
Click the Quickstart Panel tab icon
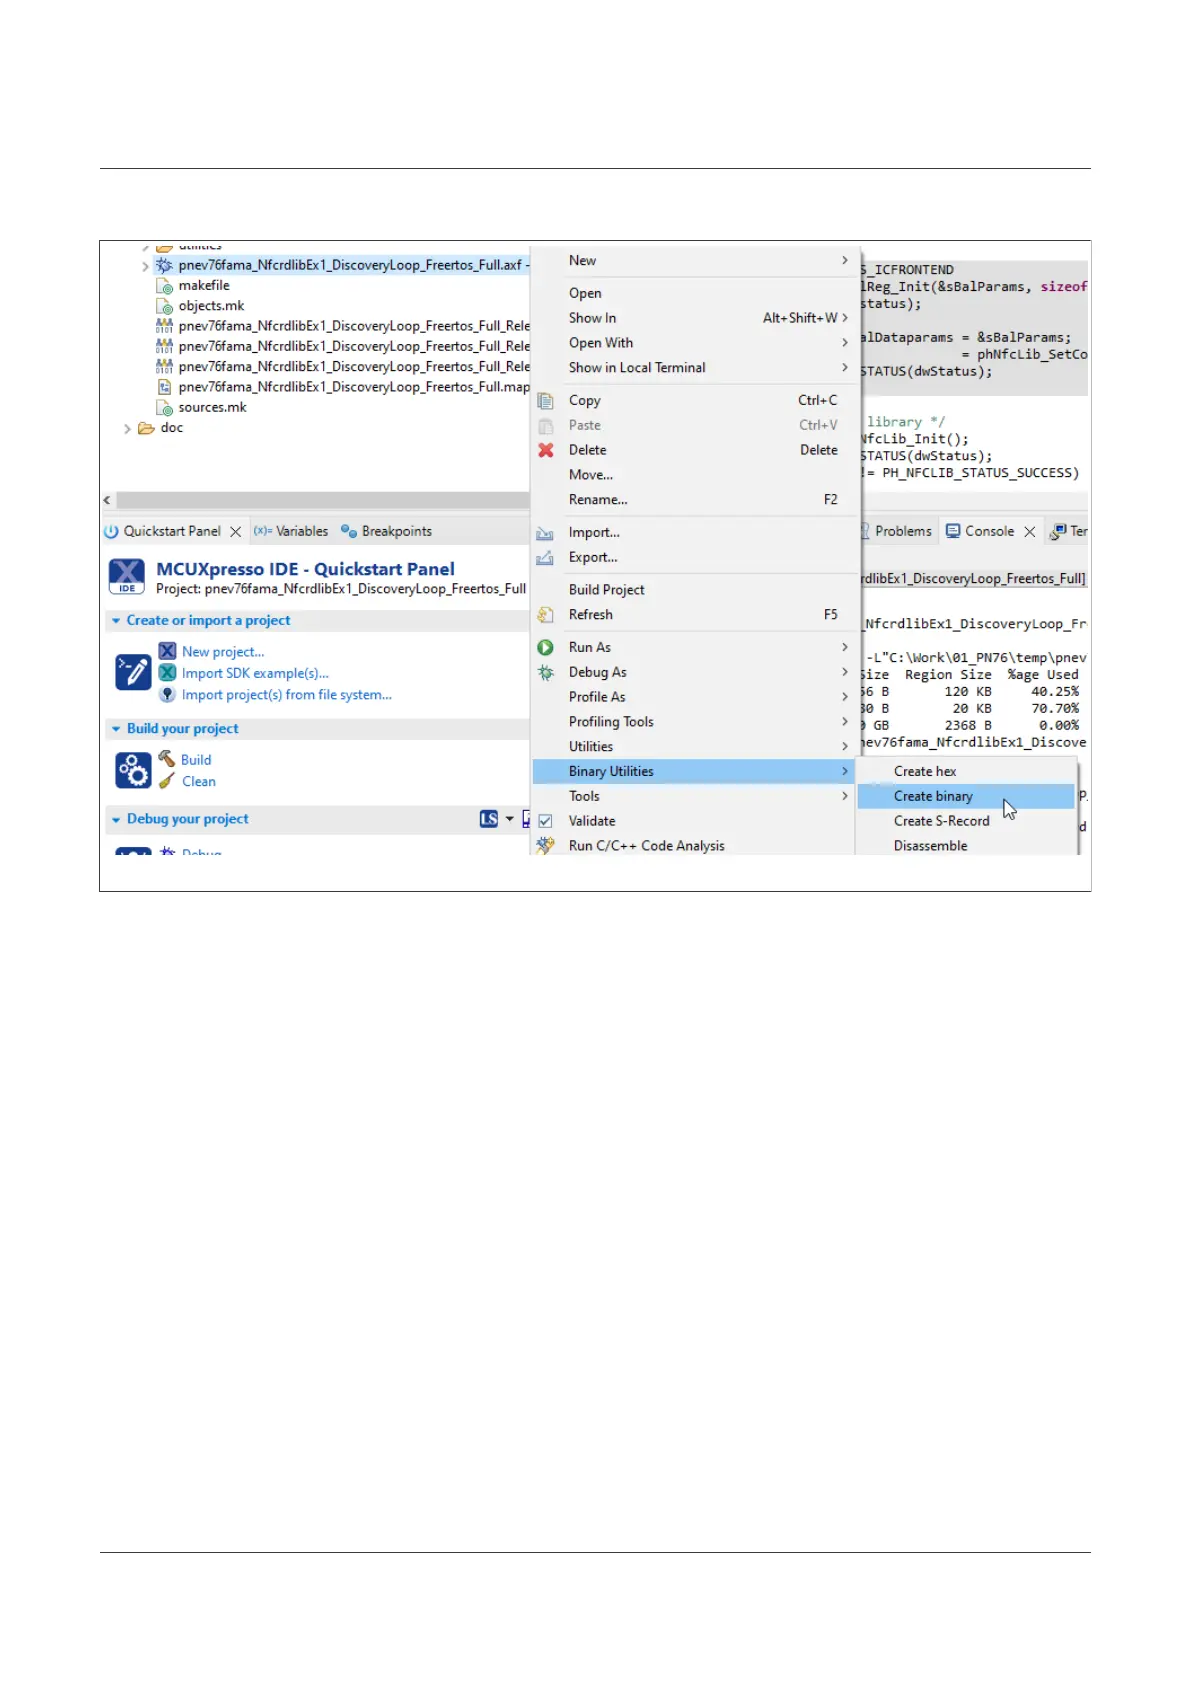pyautogui.click(x=111, y=532)
